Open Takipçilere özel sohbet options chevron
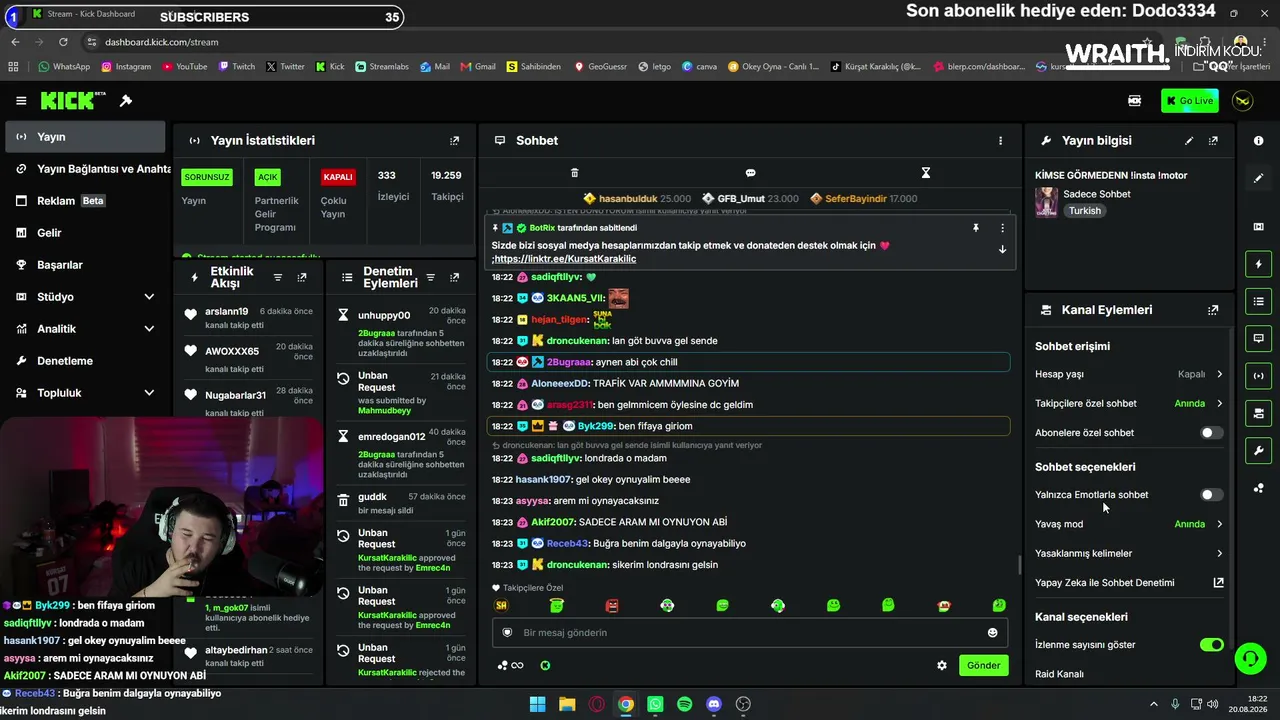Viewport: 1280px width, 720px height. coord(1219,404)
